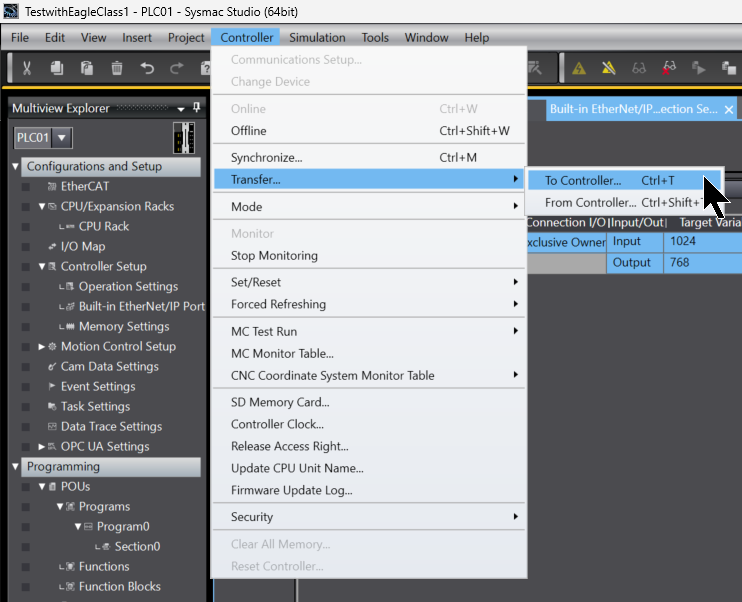Collapse the CPU/Expansion Racks node
The height and width of the screenshot is (602, 742).
42,206
